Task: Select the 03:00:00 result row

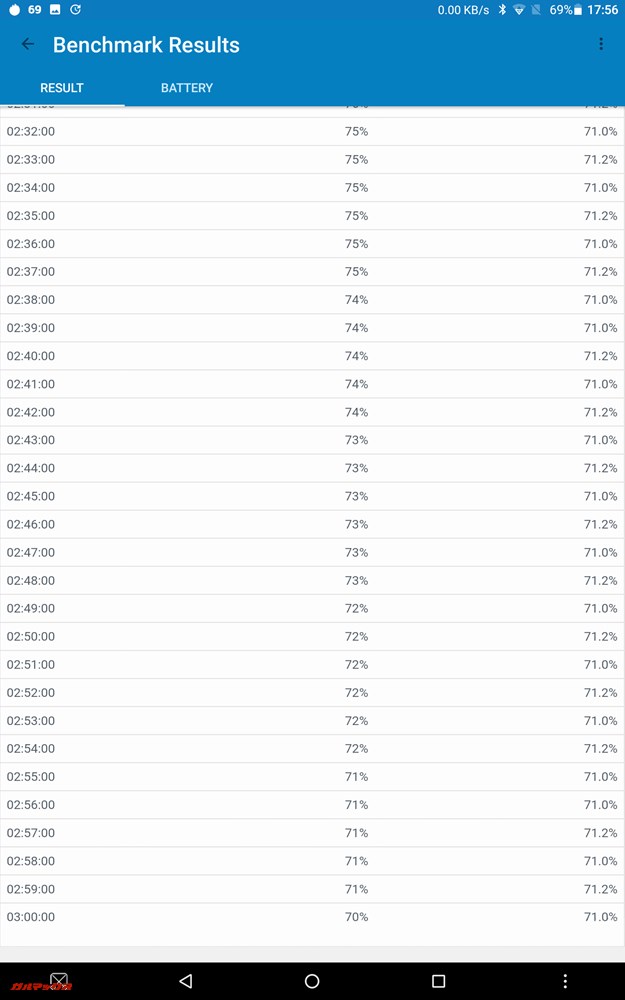Action: pos(312,917)
